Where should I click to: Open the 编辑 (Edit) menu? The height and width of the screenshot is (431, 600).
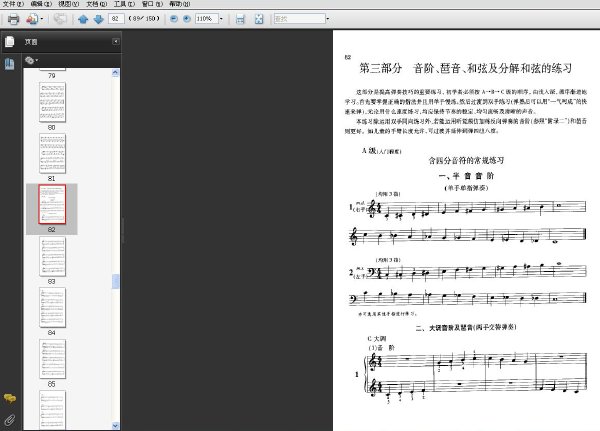41,4
